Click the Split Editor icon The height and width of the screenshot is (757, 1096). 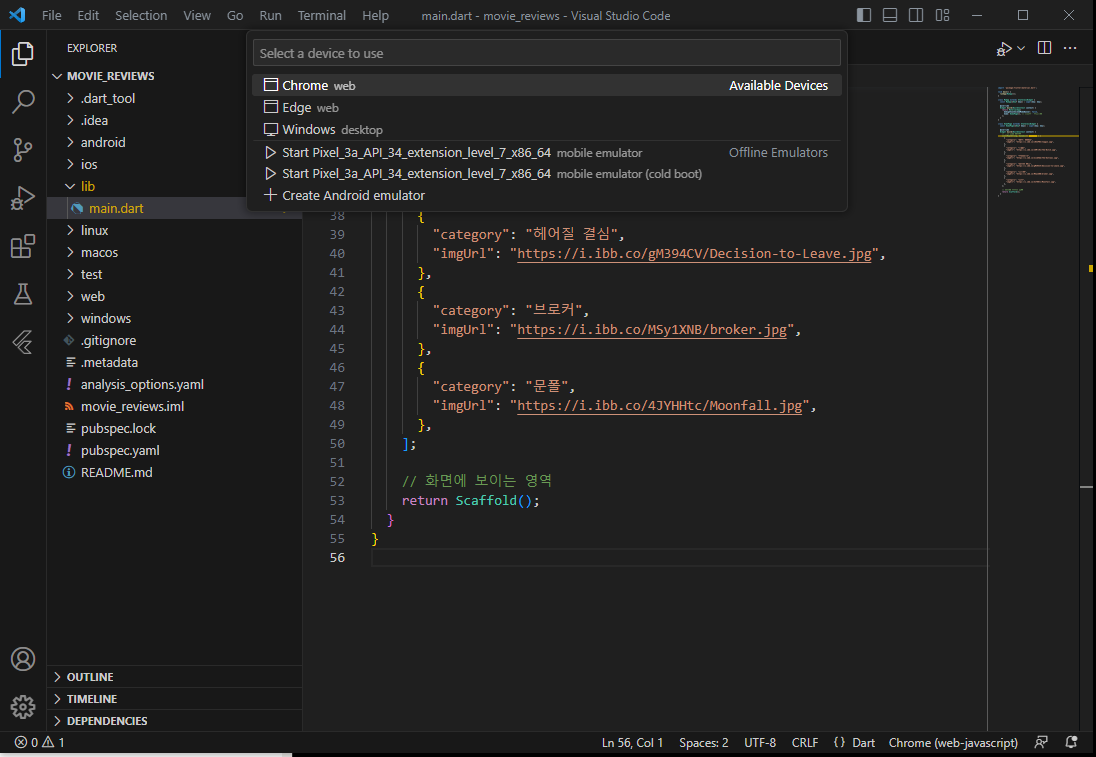pos(1044,48)
